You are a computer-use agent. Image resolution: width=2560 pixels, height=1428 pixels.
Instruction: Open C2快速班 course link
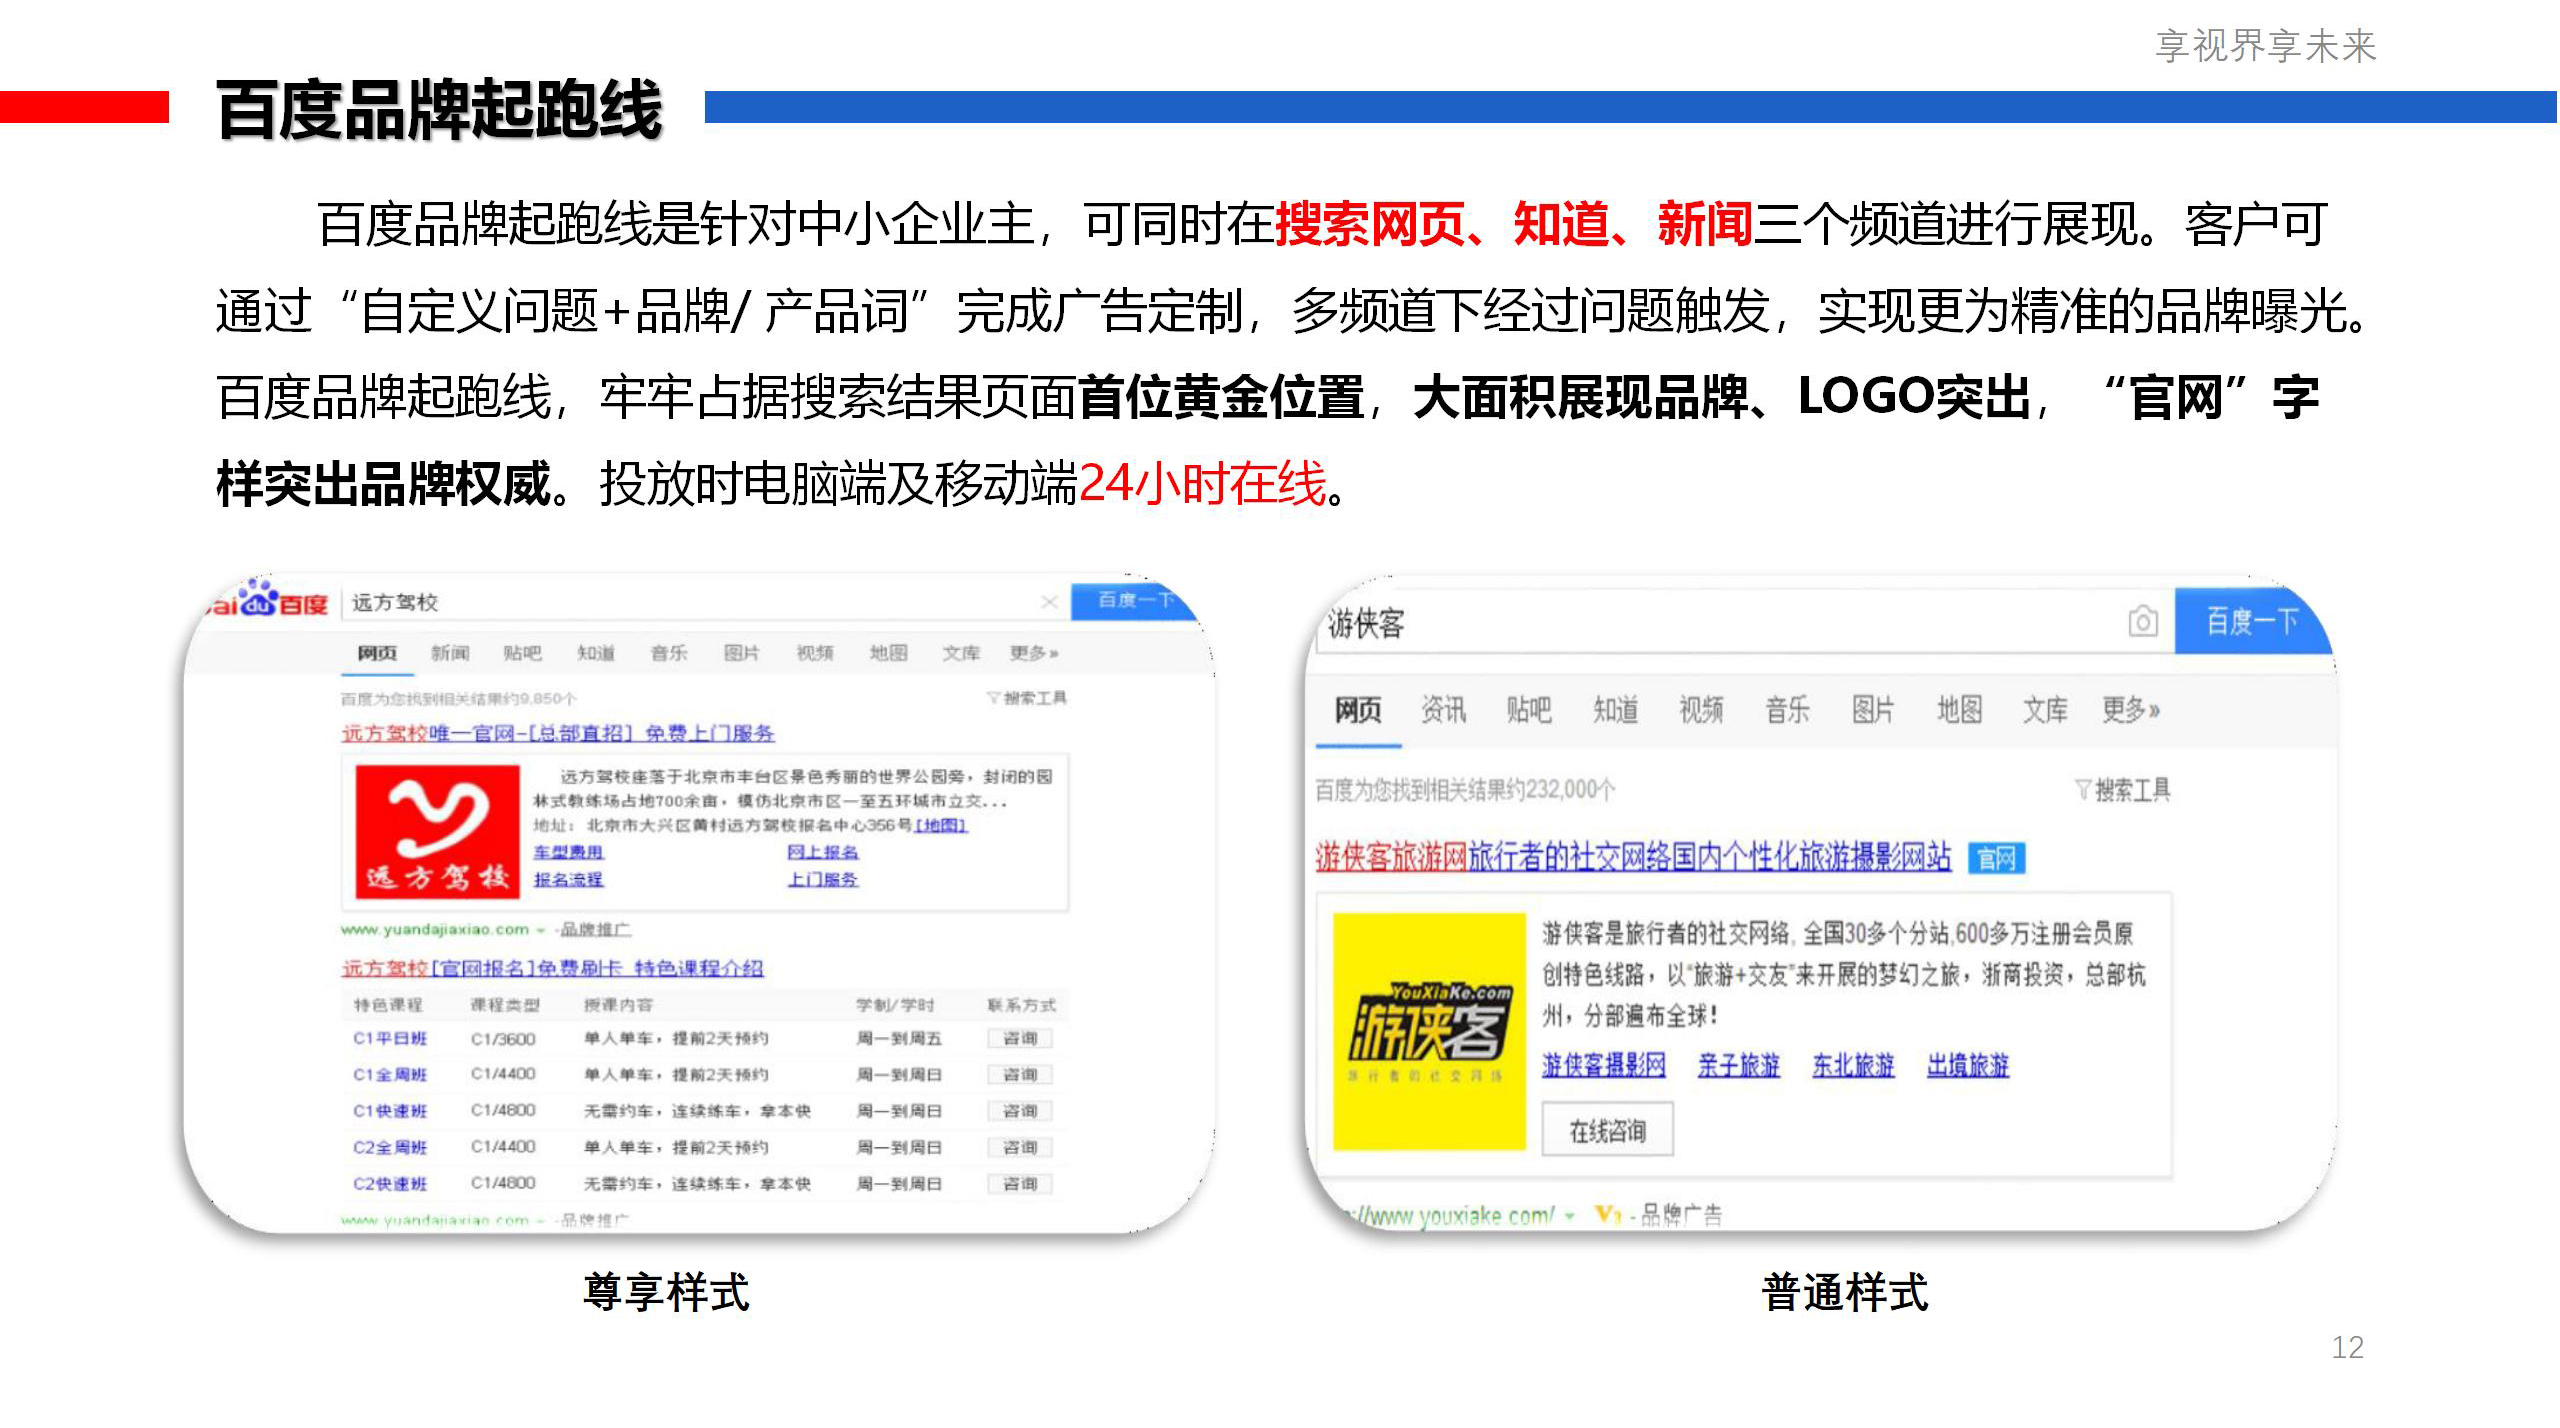(390, 1184)
